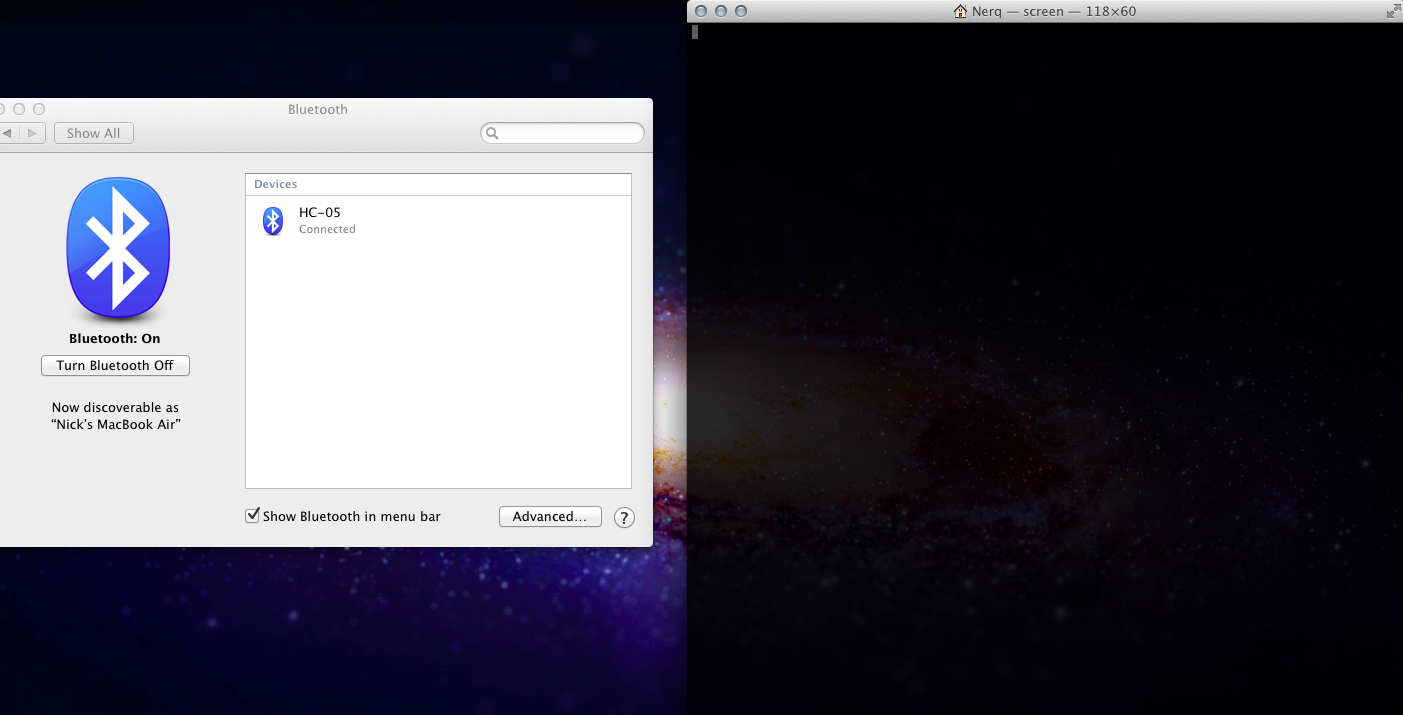Click the Bluetooth icon beside HC-05
Viewport: 1403px width, 715px height.
273,220
